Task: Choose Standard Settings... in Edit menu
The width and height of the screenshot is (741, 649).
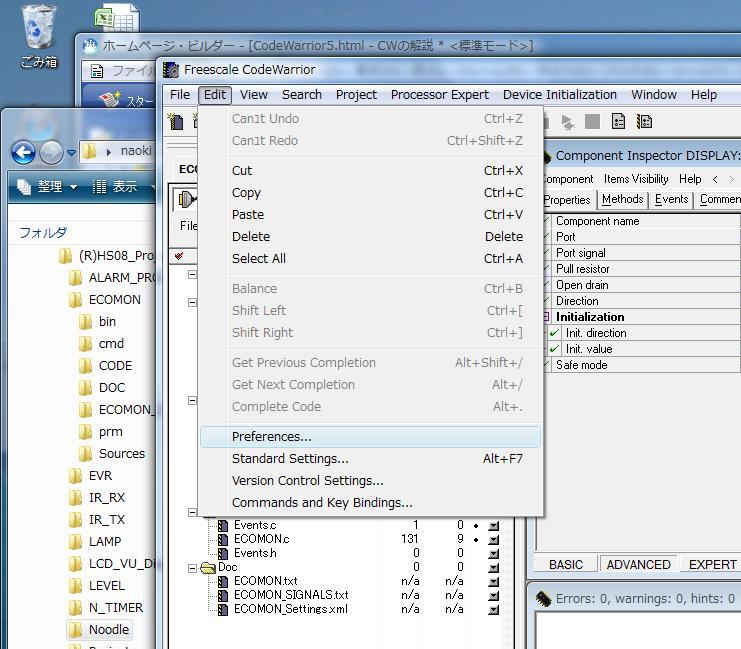Action: pos(370,459)
